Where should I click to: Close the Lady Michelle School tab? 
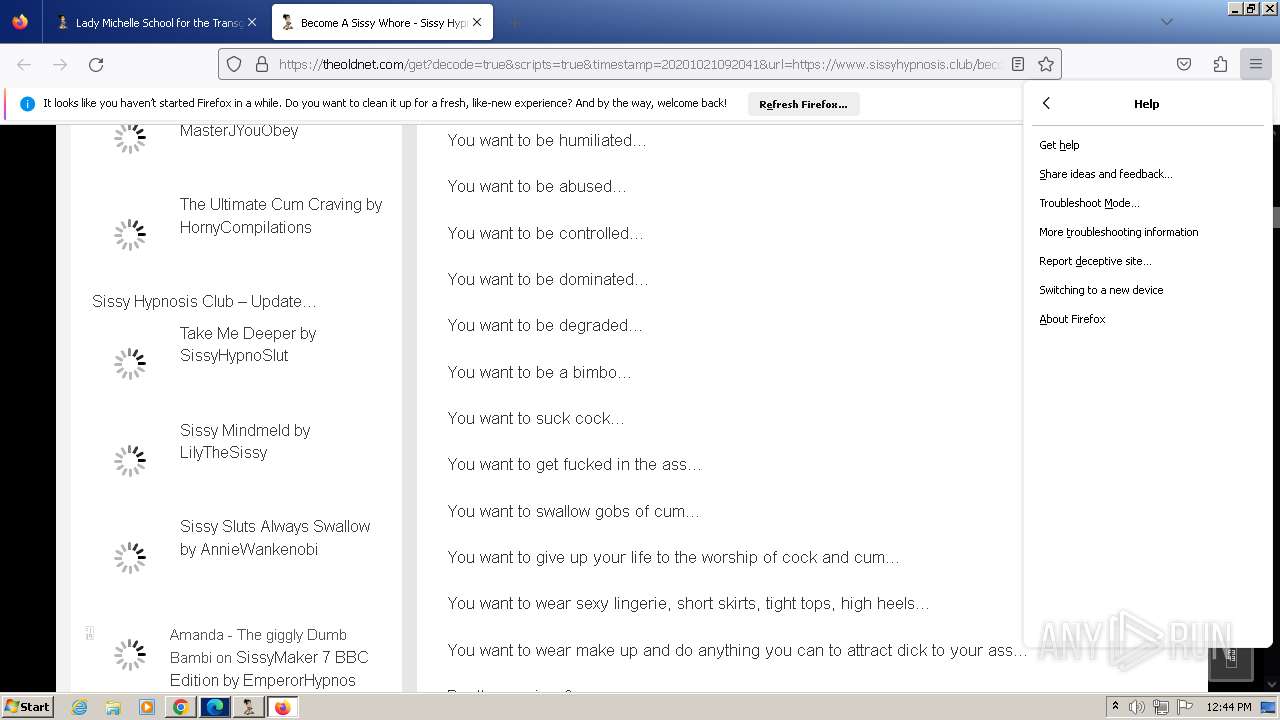pyautogui.click(x=252, y=22)
